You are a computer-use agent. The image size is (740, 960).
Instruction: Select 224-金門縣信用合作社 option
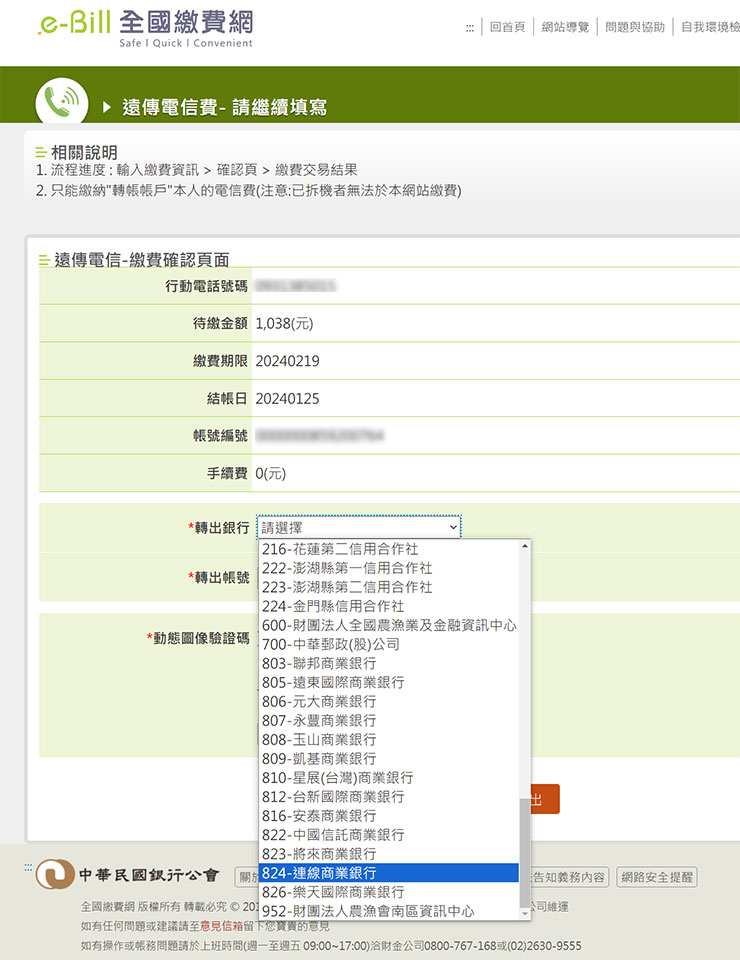(x=389, y=606)
